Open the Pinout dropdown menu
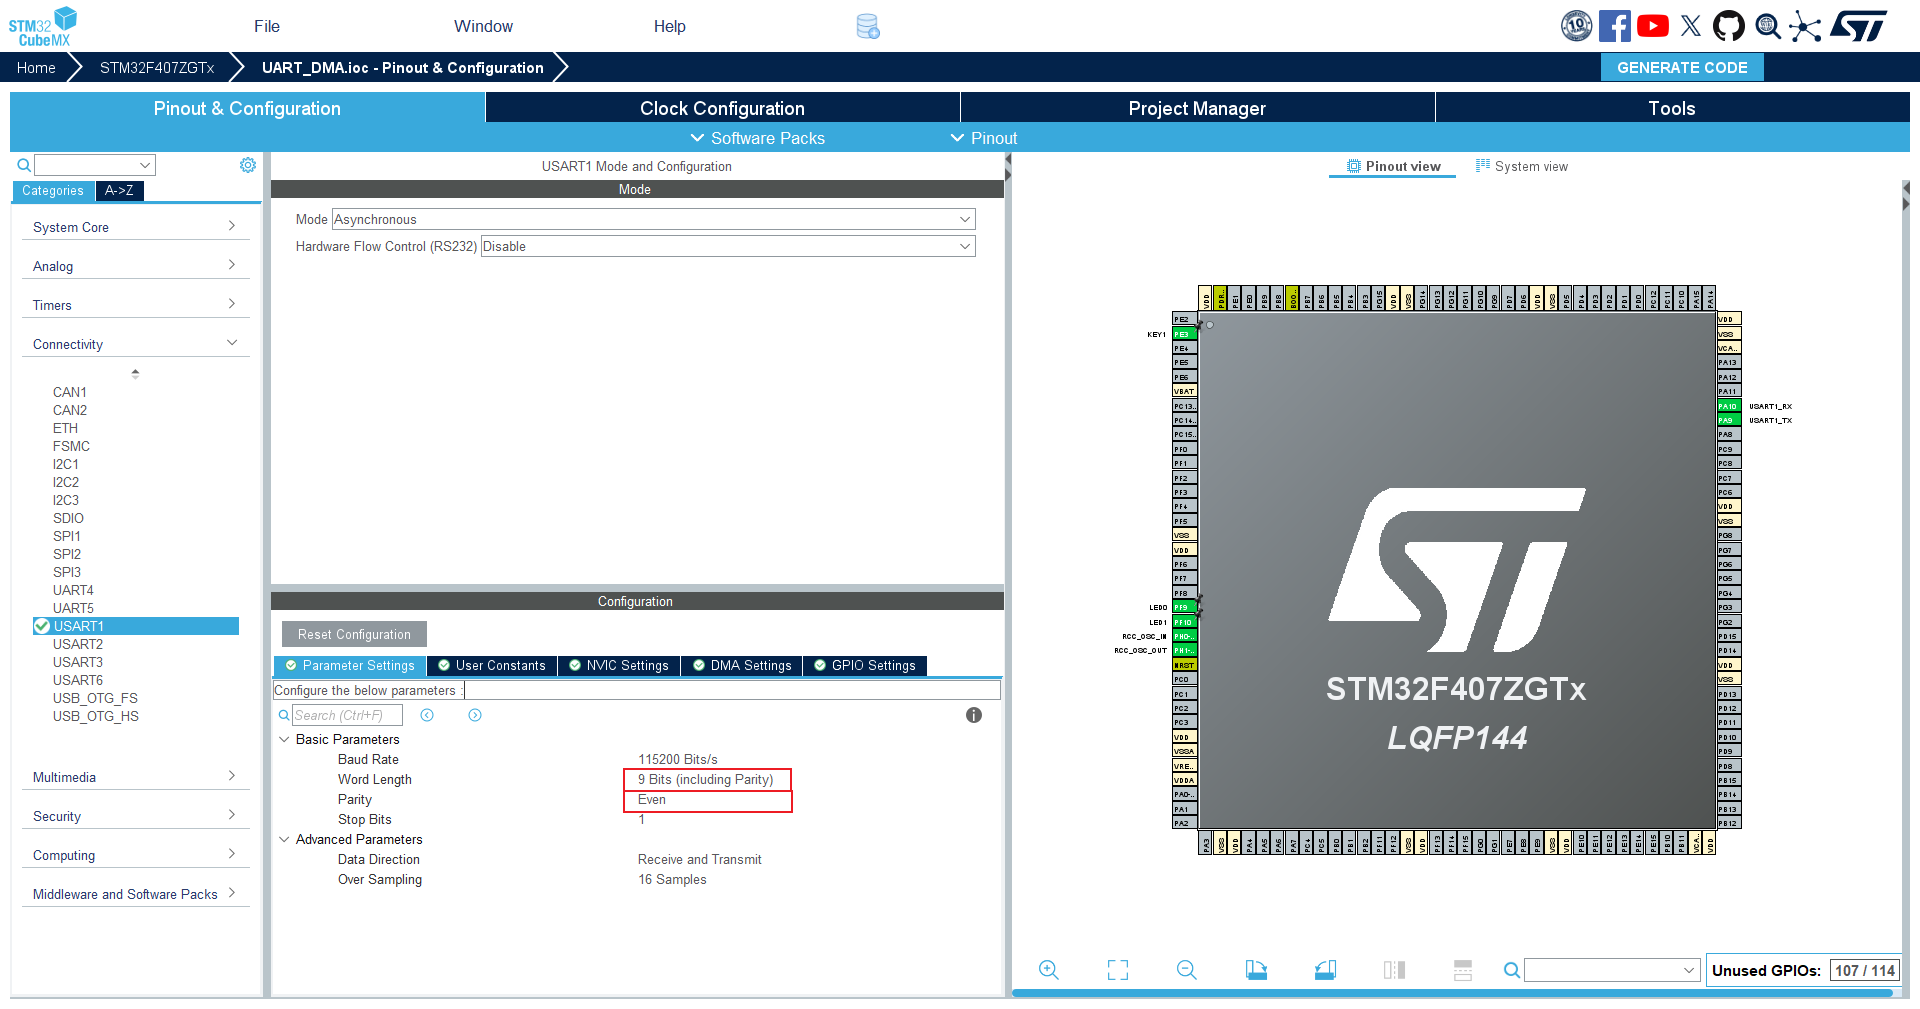1920x1009 pixels. pyautogui.click(x=983, y=138)
